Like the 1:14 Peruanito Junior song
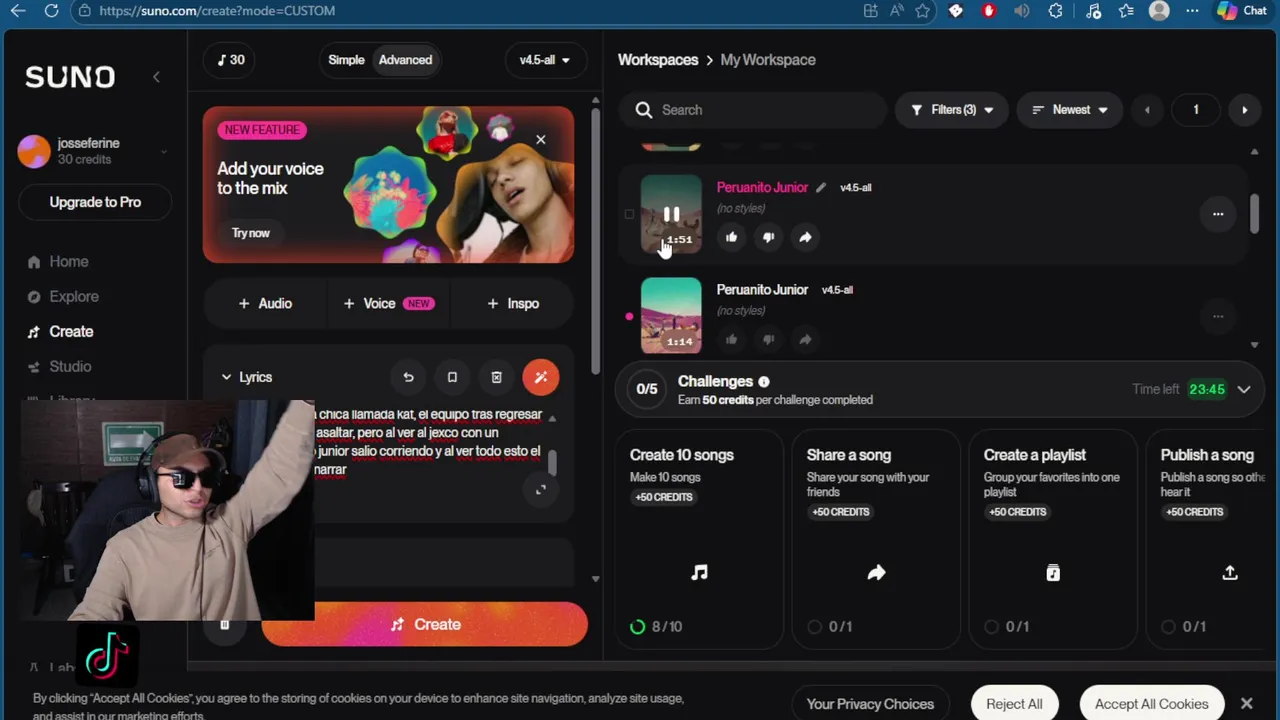This screenshot has height=720, width=1280. 731,339
